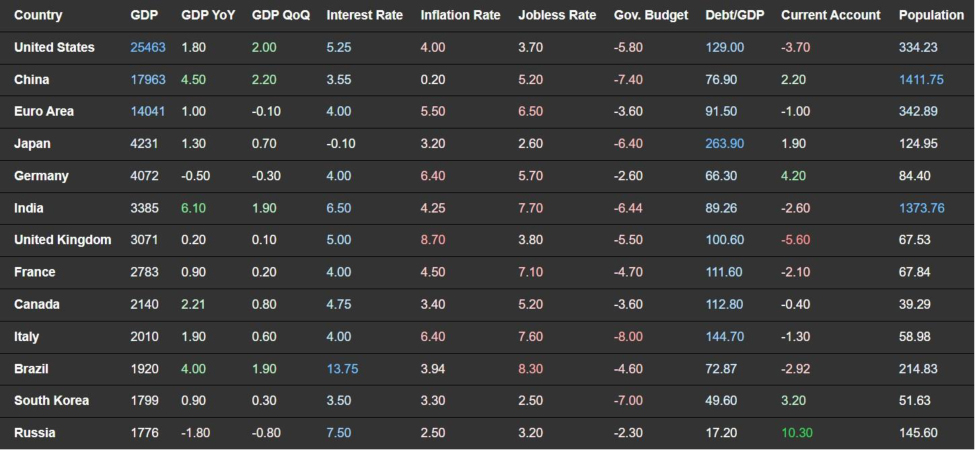The height and width of the screenshot is (451, 975).
Task: Sort by Inflation Rate header
Action: (x=459, y=16)
